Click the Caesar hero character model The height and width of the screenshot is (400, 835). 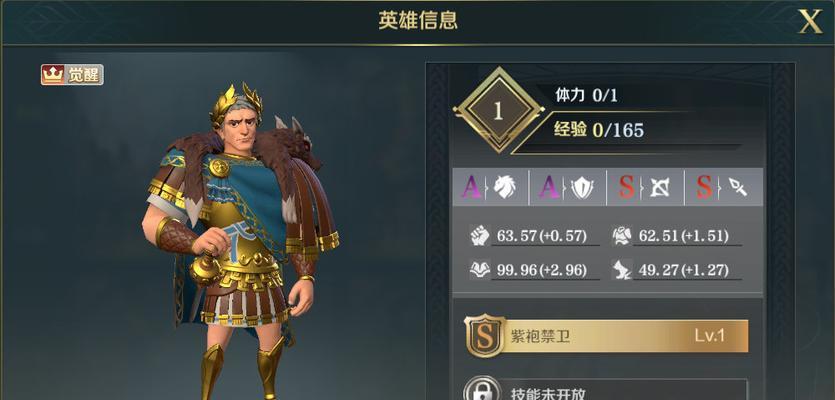pyautogui.click(x=241, y=241)
